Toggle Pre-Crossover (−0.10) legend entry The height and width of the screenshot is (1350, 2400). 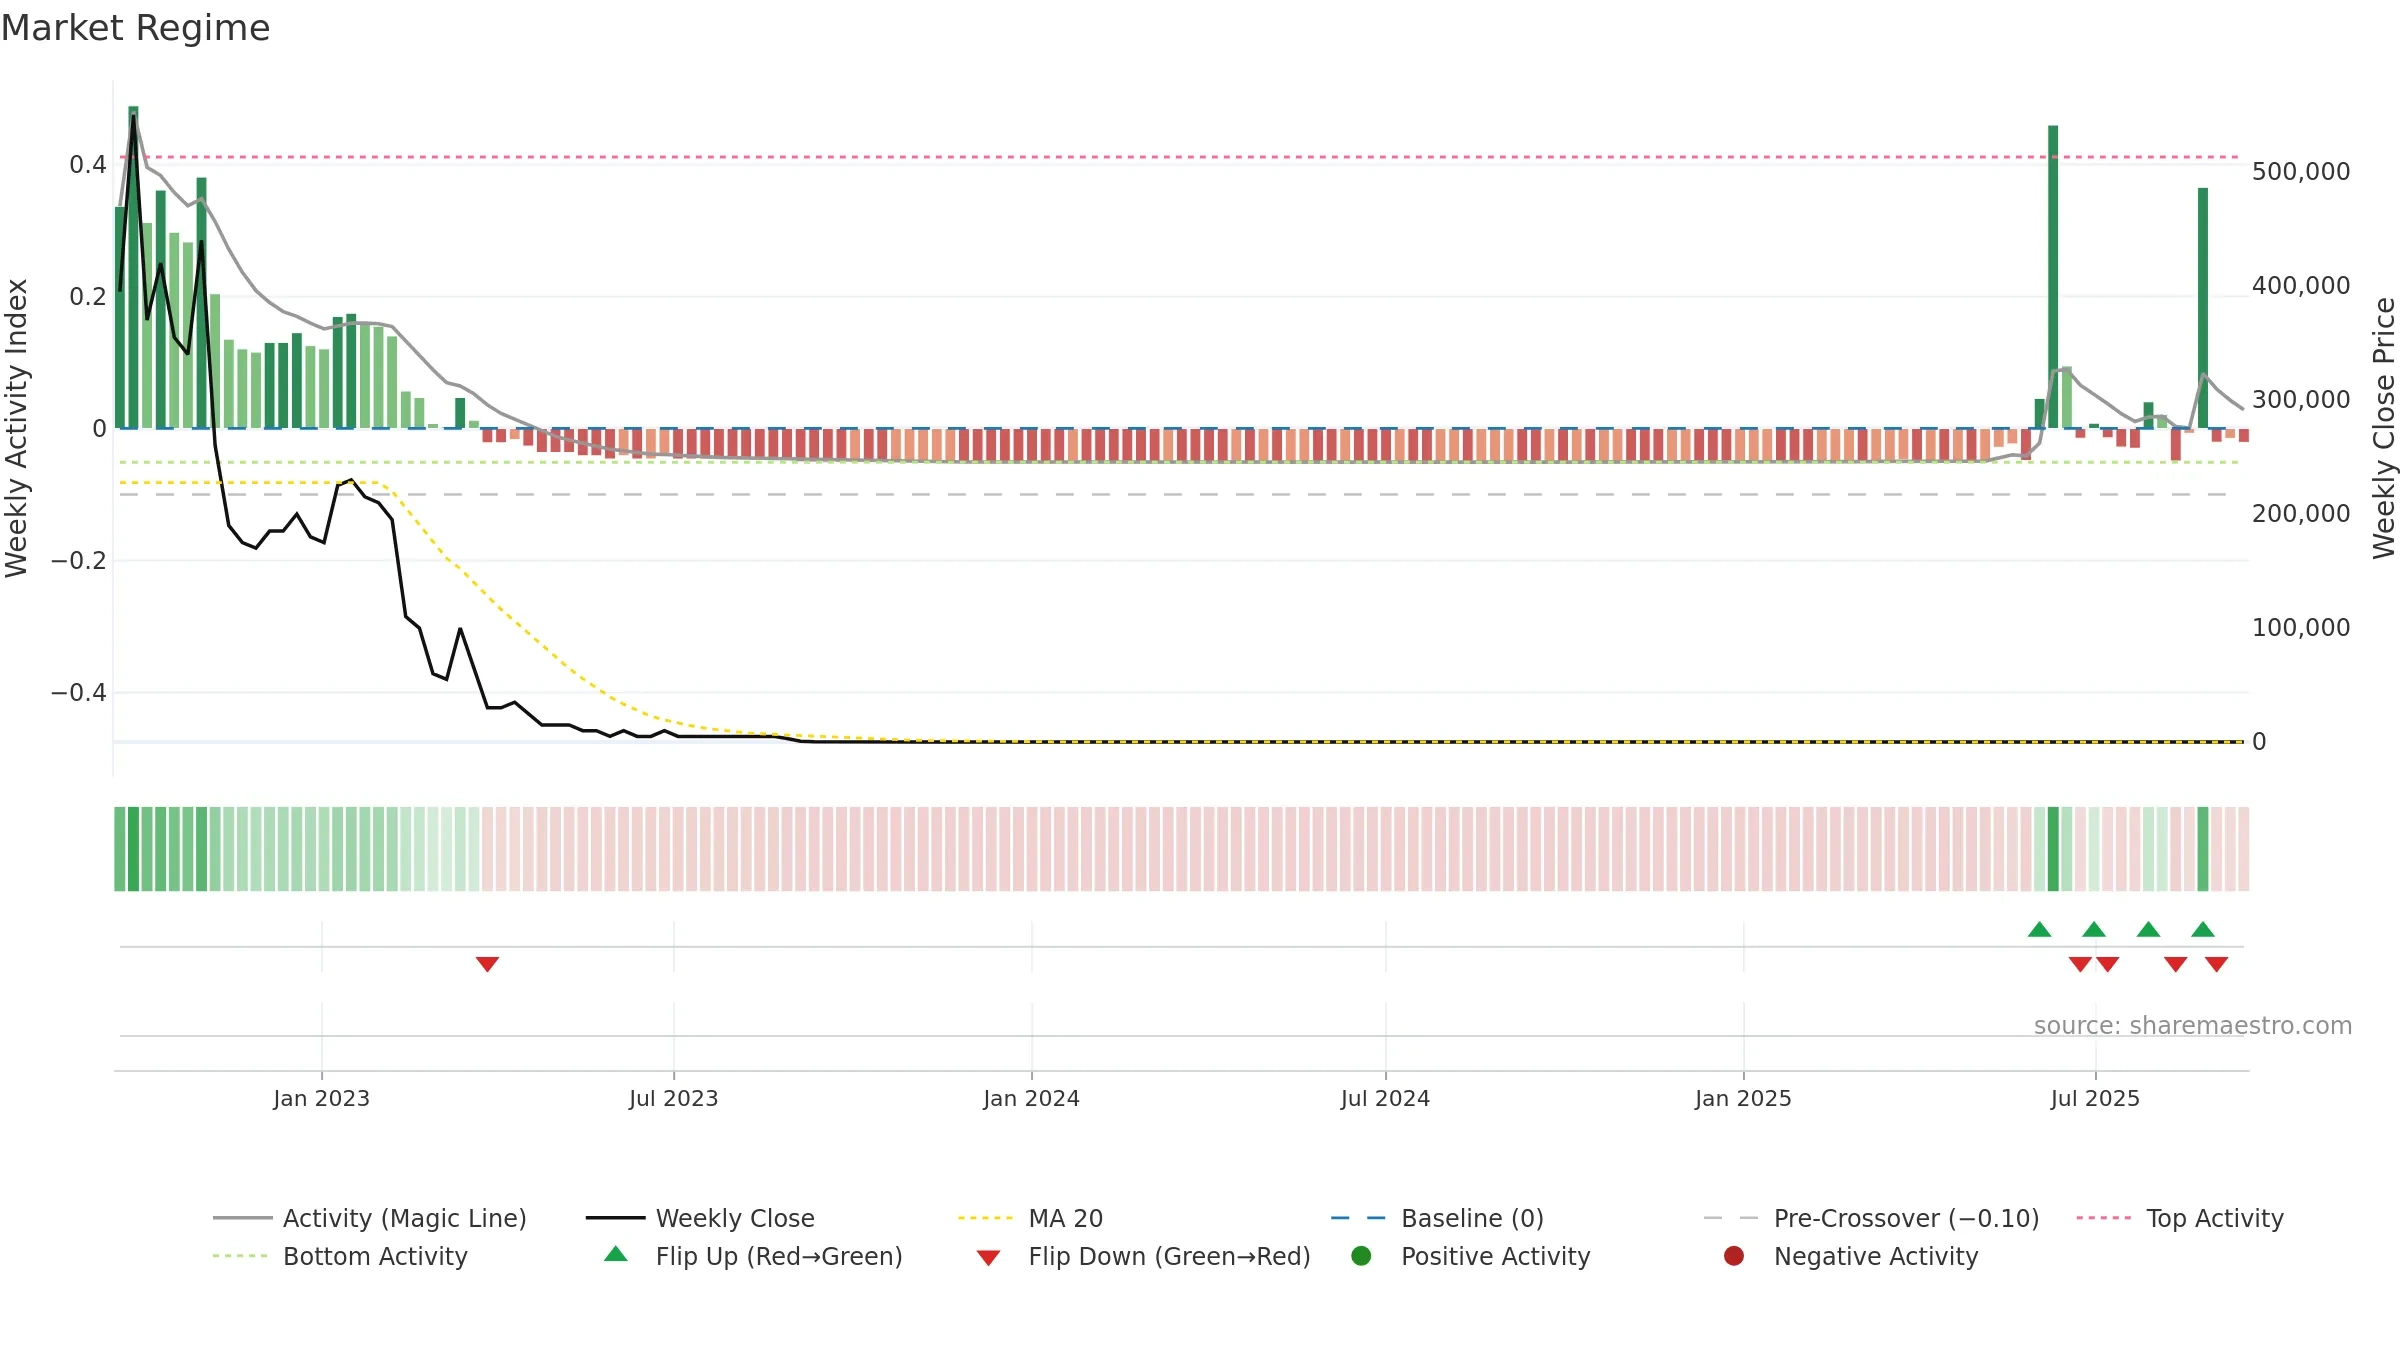point(1871,1218)
